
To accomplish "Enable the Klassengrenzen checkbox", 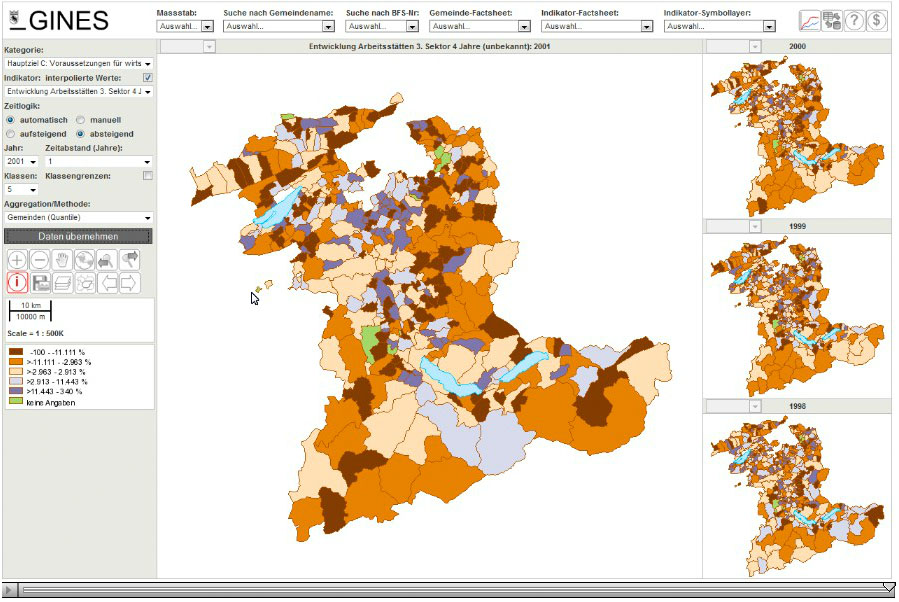I will click(x=148, y=176).
